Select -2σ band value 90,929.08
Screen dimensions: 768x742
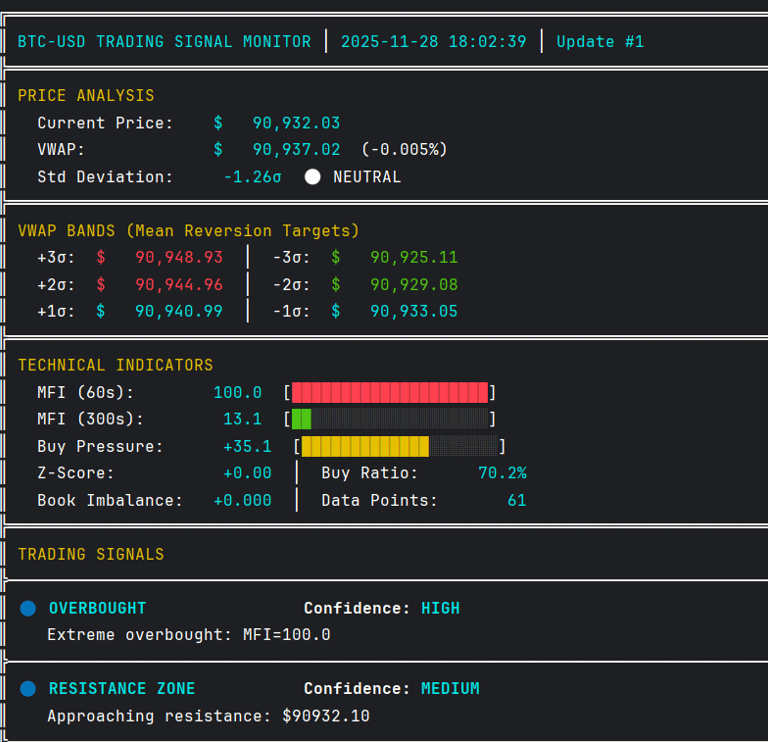[414, 285]
